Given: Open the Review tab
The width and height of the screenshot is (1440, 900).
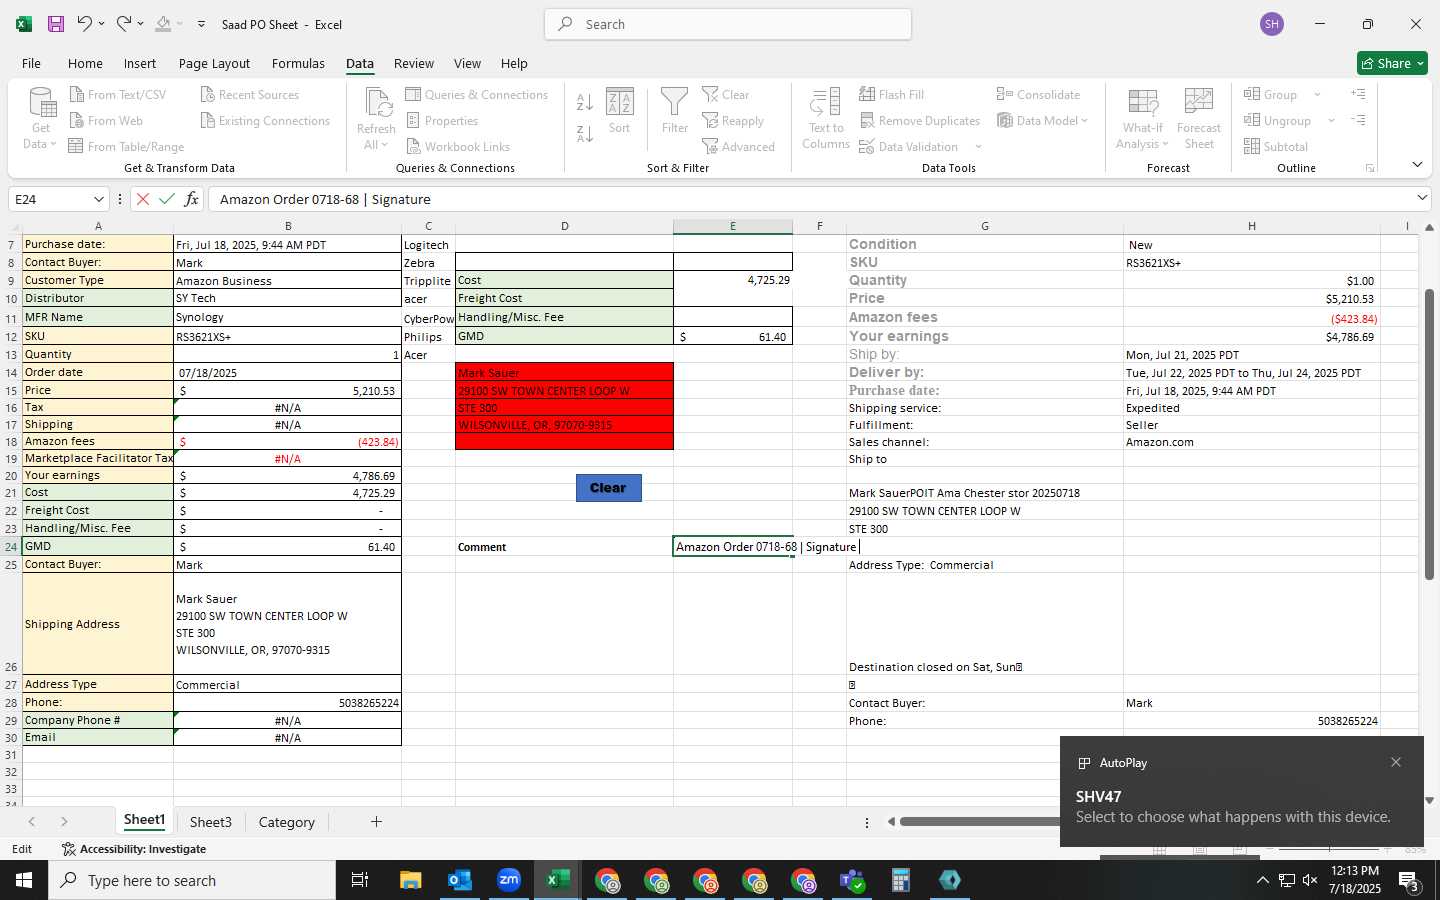Looking at the screenshot, I should 414,63.
